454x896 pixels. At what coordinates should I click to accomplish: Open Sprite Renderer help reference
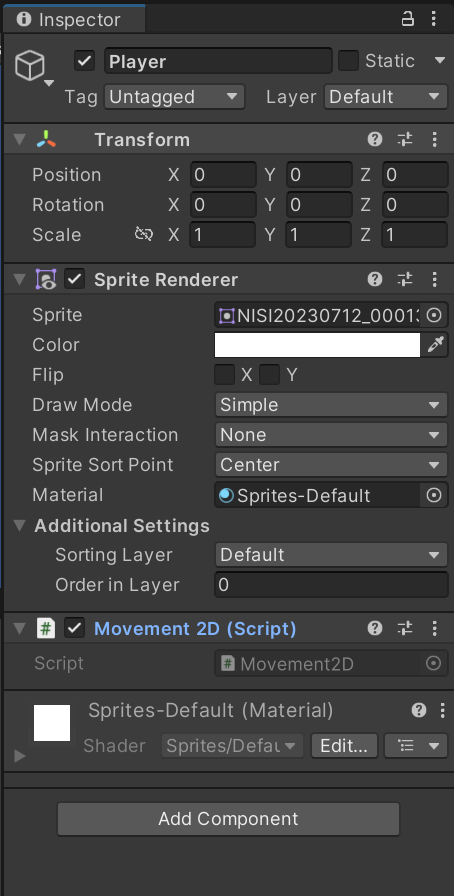tap(375, 279)
